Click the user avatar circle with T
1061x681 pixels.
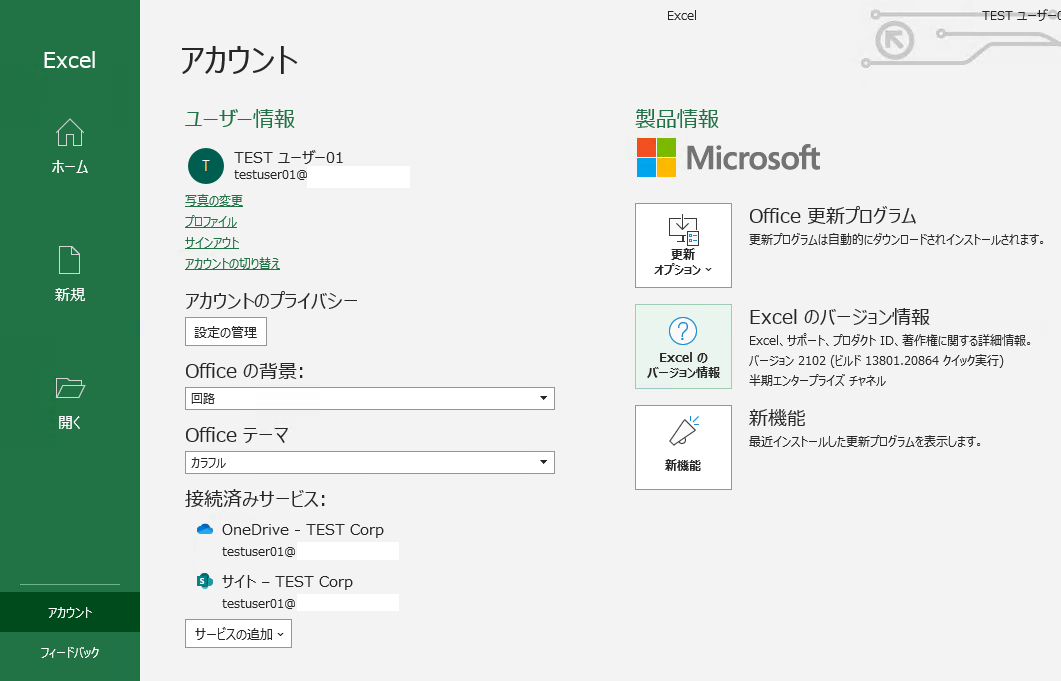pos(206,166)
